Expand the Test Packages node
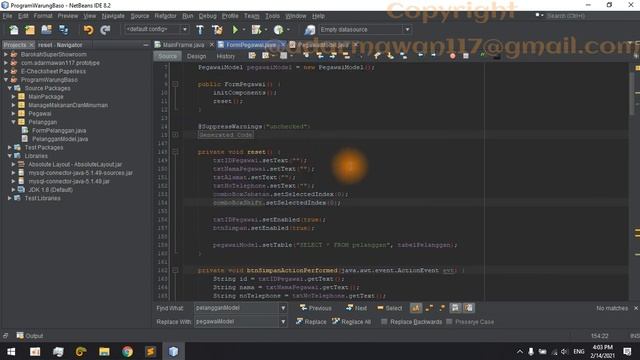The image size is (640, 360). click(x=10, y=147)
